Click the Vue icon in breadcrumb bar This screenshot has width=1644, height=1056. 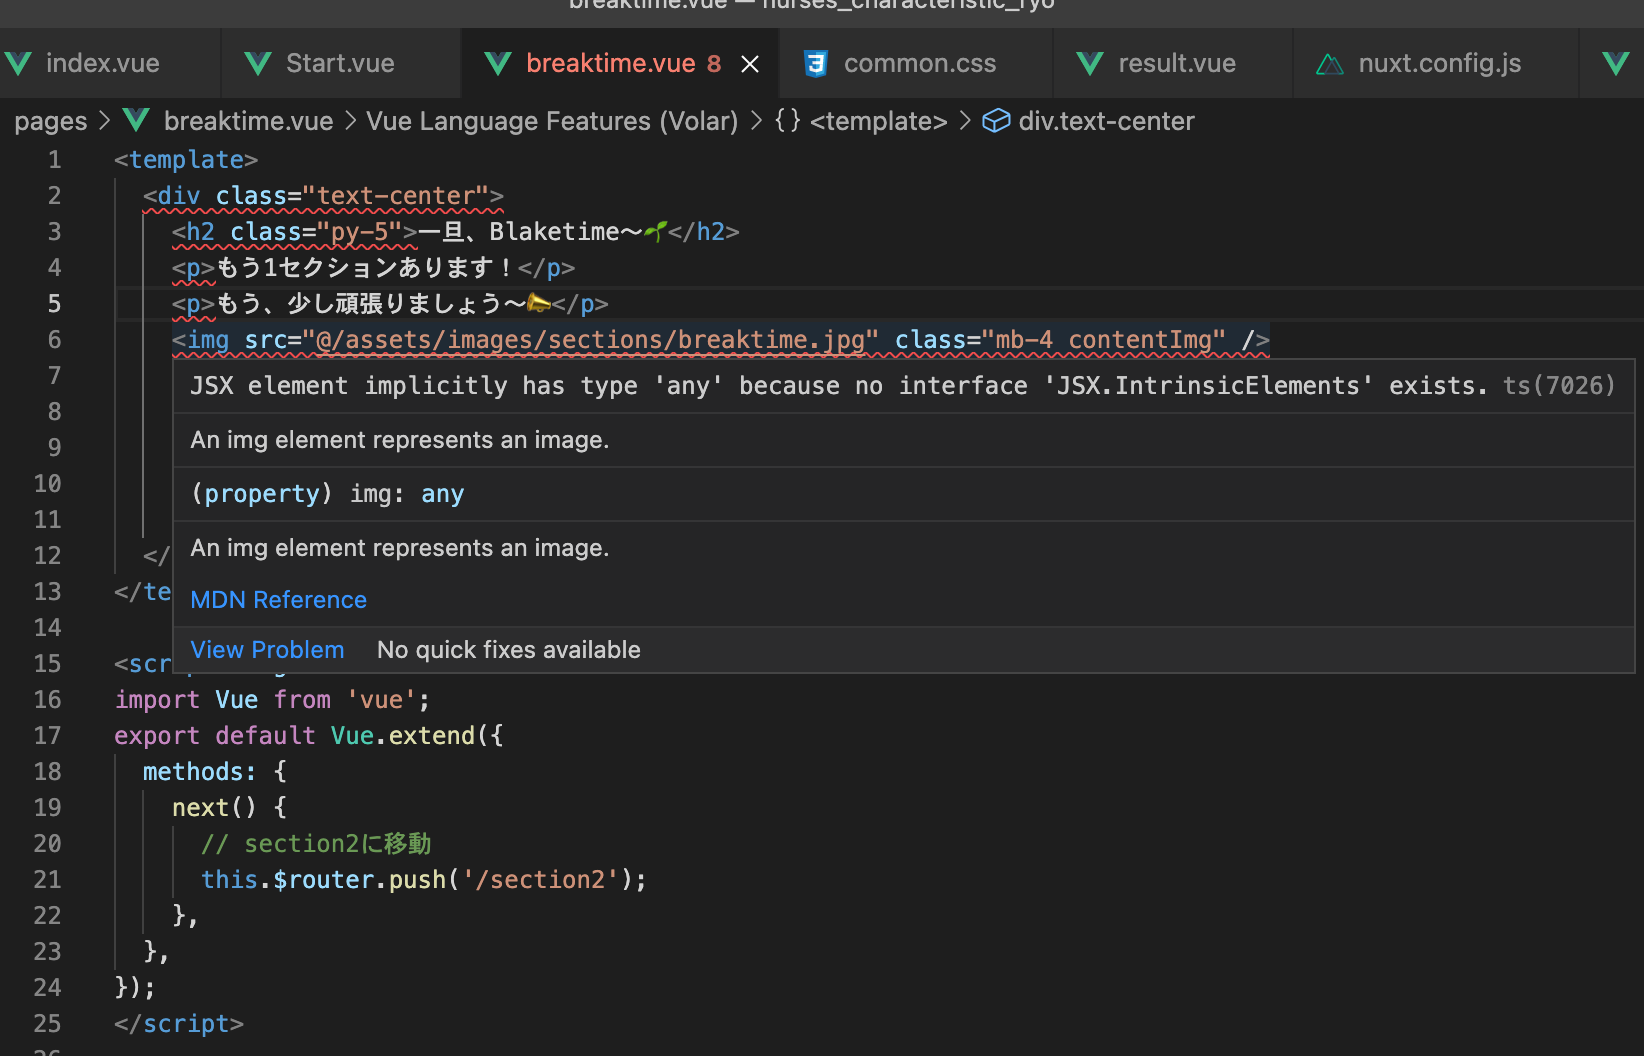(x=136, y=121)
